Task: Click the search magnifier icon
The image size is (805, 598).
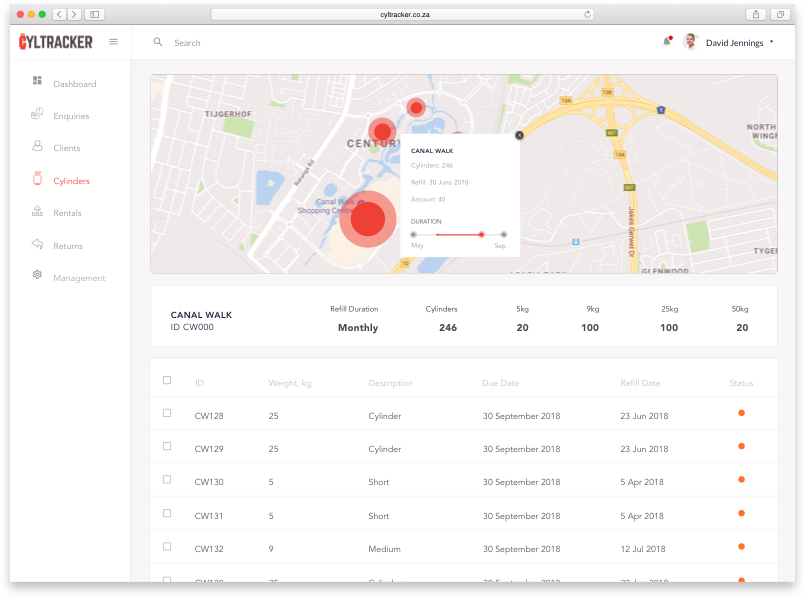Action: point(157,42)
